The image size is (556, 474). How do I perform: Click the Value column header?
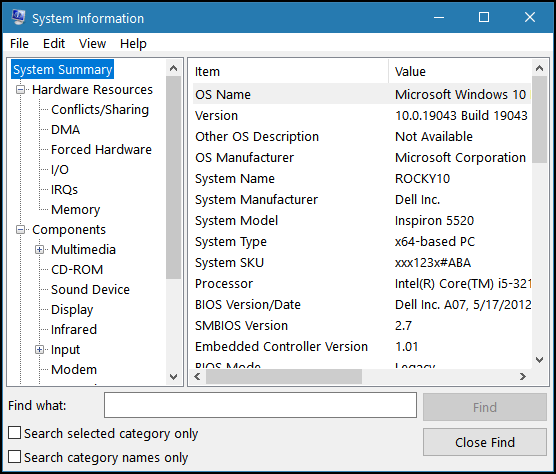coord(460,71)
